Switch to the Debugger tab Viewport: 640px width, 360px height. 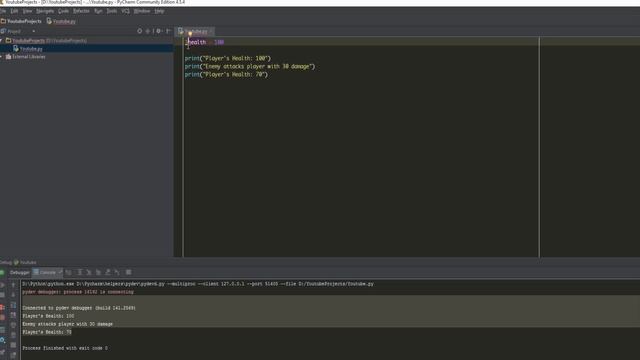coord(20,272)
